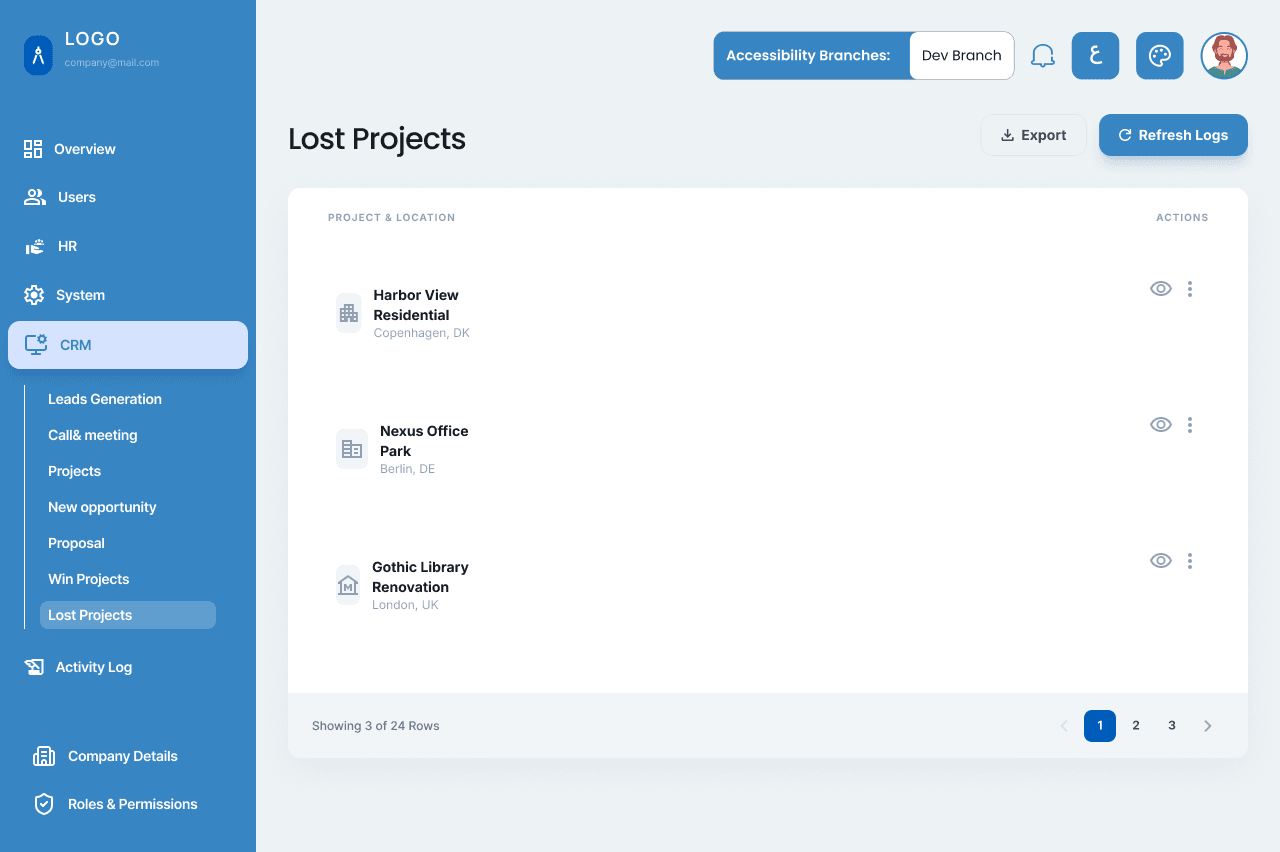View Nexus Office Park with eye icon
Viewport: 1280px width, 852px height.
coord(1161,425)
